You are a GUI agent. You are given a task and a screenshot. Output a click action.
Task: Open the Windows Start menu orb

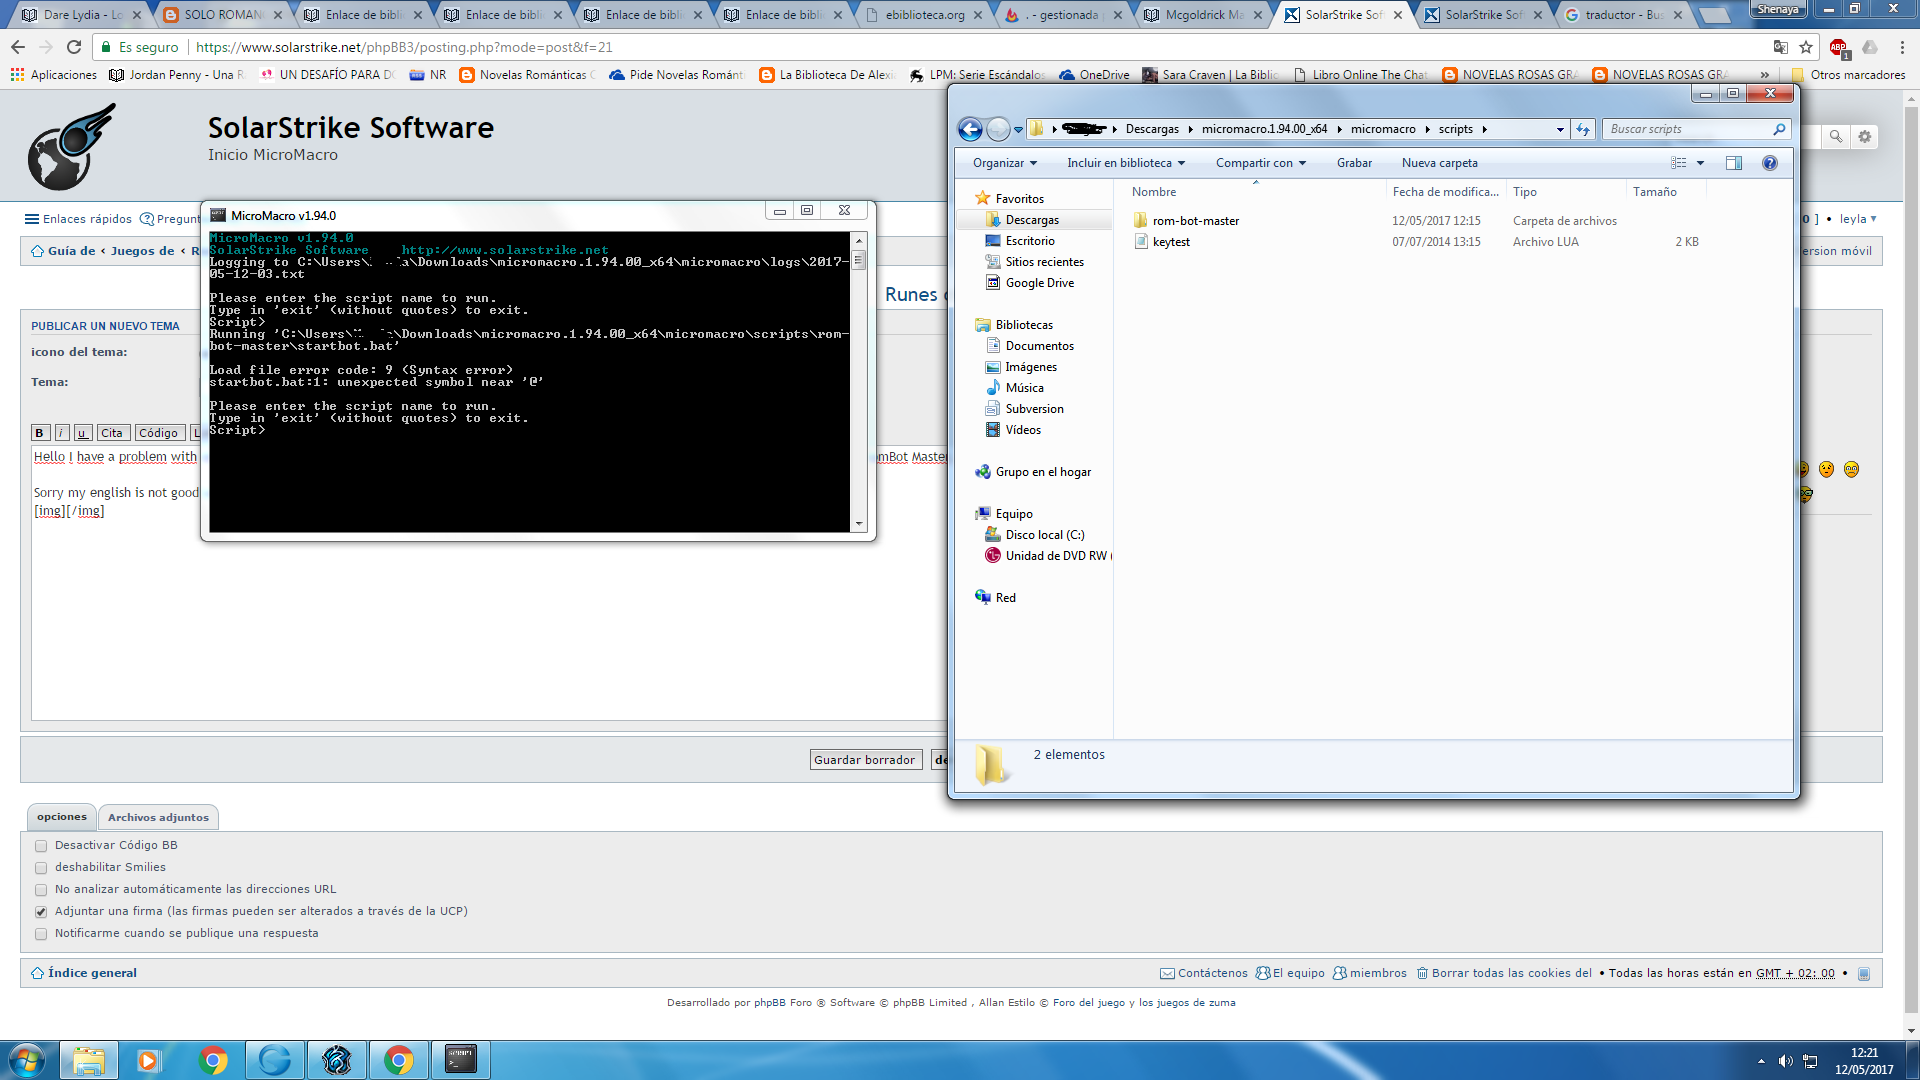(26, 1059)
